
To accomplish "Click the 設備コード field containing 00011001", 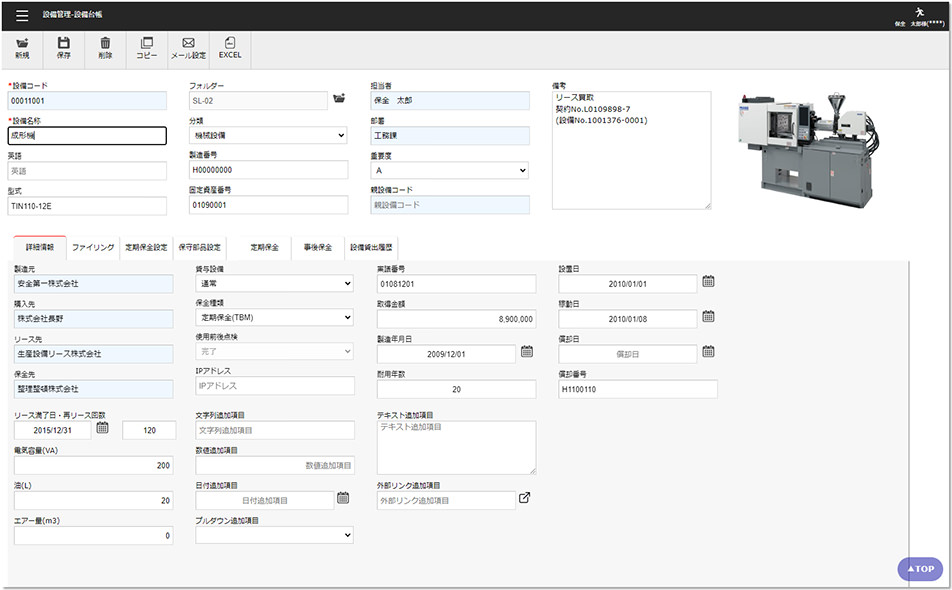I will (87, 101).
